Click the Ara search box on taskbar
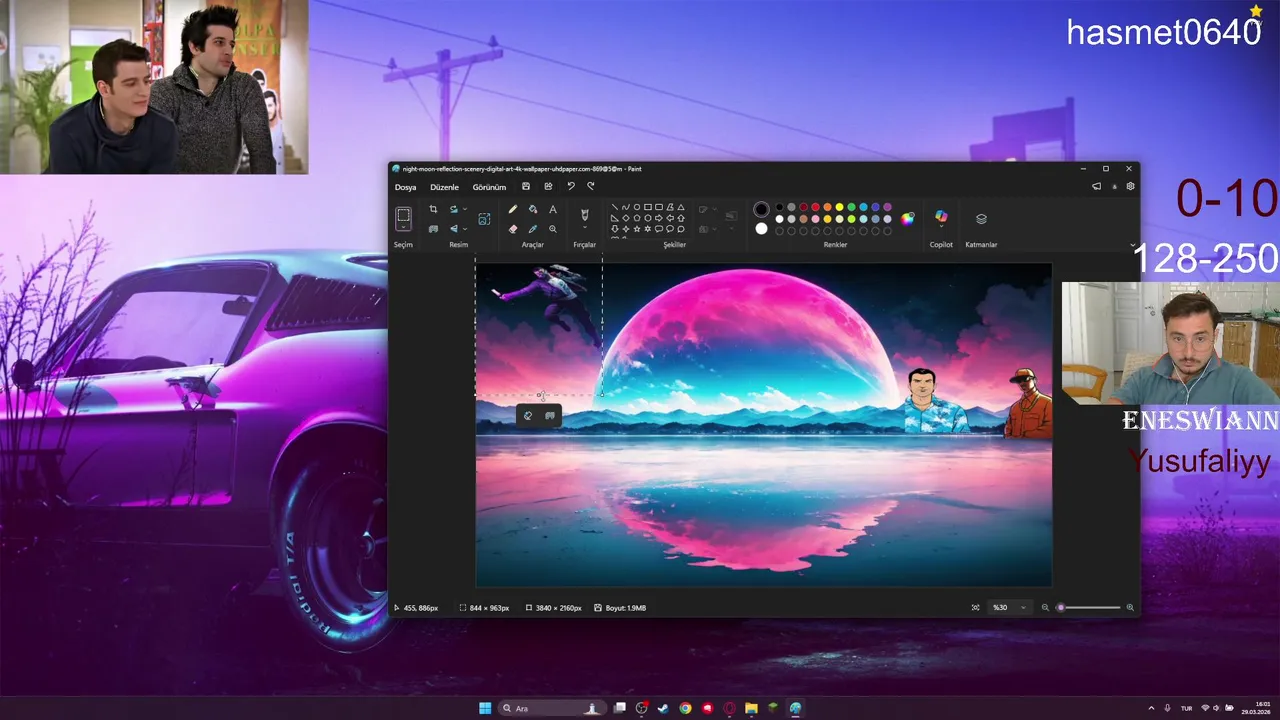 pyautogui.click(x=553, y=708)
